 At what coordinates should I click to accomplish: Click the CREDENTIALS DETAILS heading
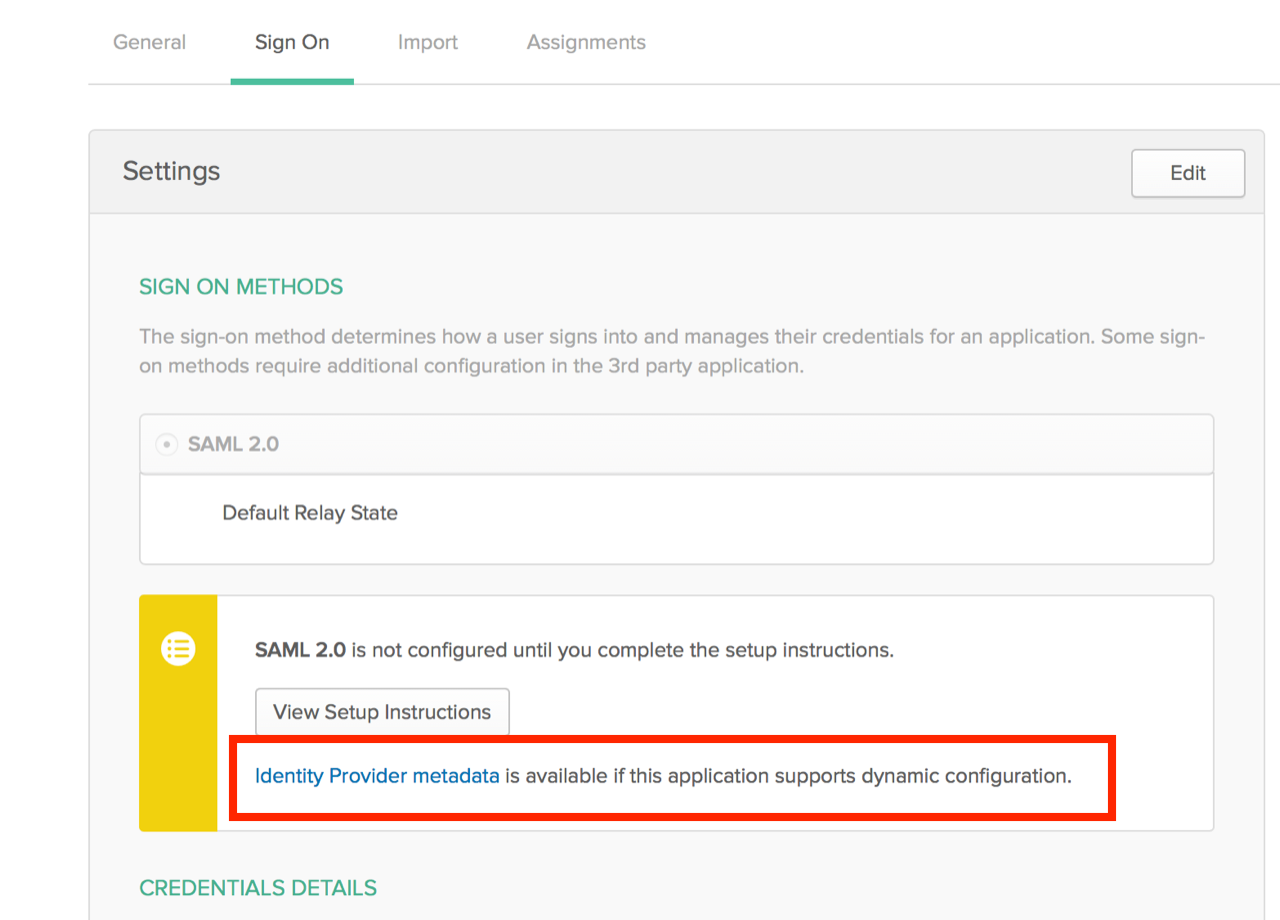point(258,888)
